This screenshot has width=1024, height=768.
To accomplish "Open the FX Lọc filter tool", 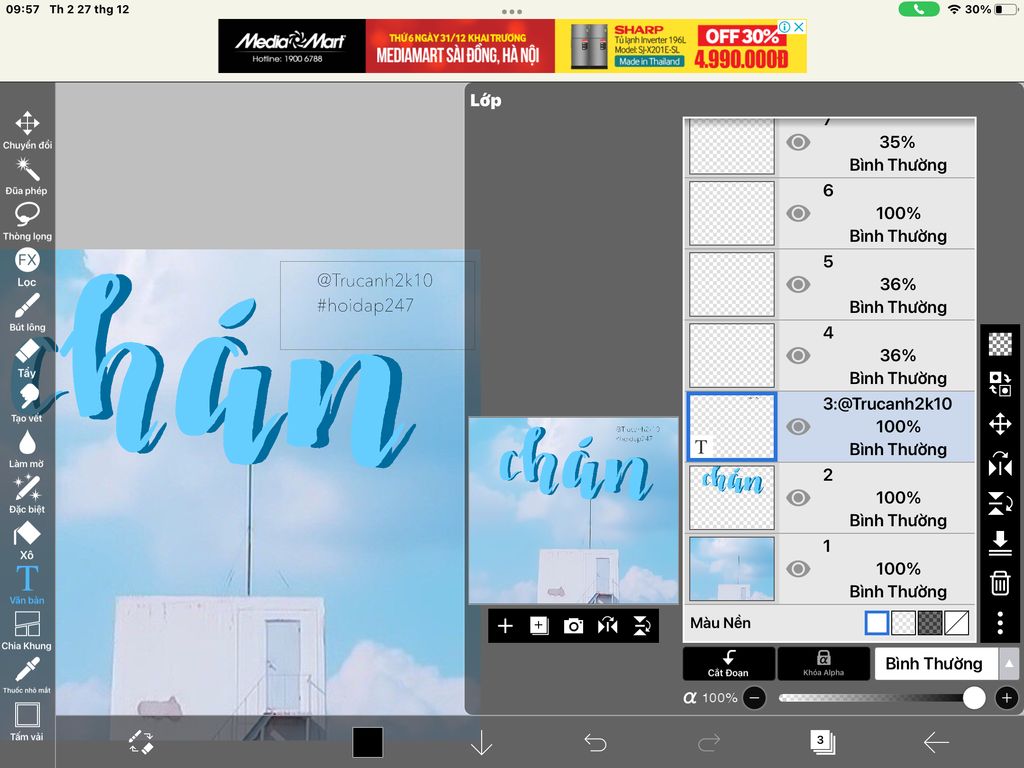I will tap(27, 266).
